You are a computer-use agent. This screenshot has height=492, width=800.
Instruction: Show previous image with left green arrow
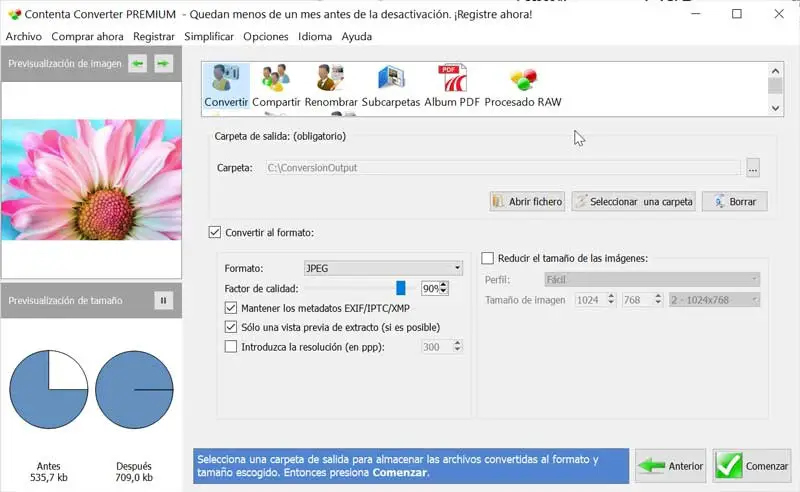[x=137, y=64]
